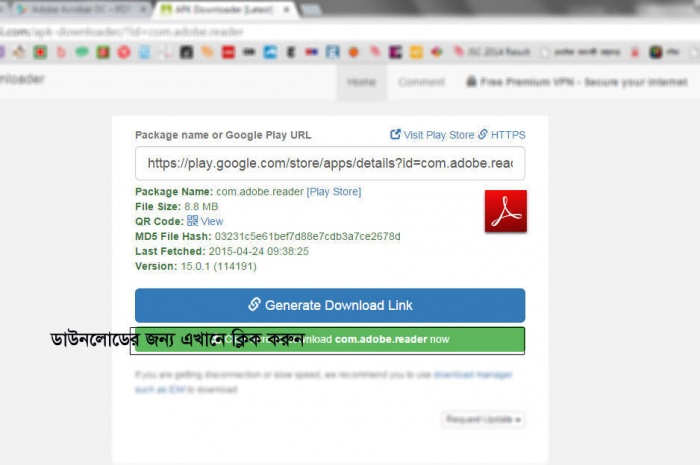The height and width of the screenshot is (465, 700).
Task: Open the Comment nav item
Action: (421, 82)
